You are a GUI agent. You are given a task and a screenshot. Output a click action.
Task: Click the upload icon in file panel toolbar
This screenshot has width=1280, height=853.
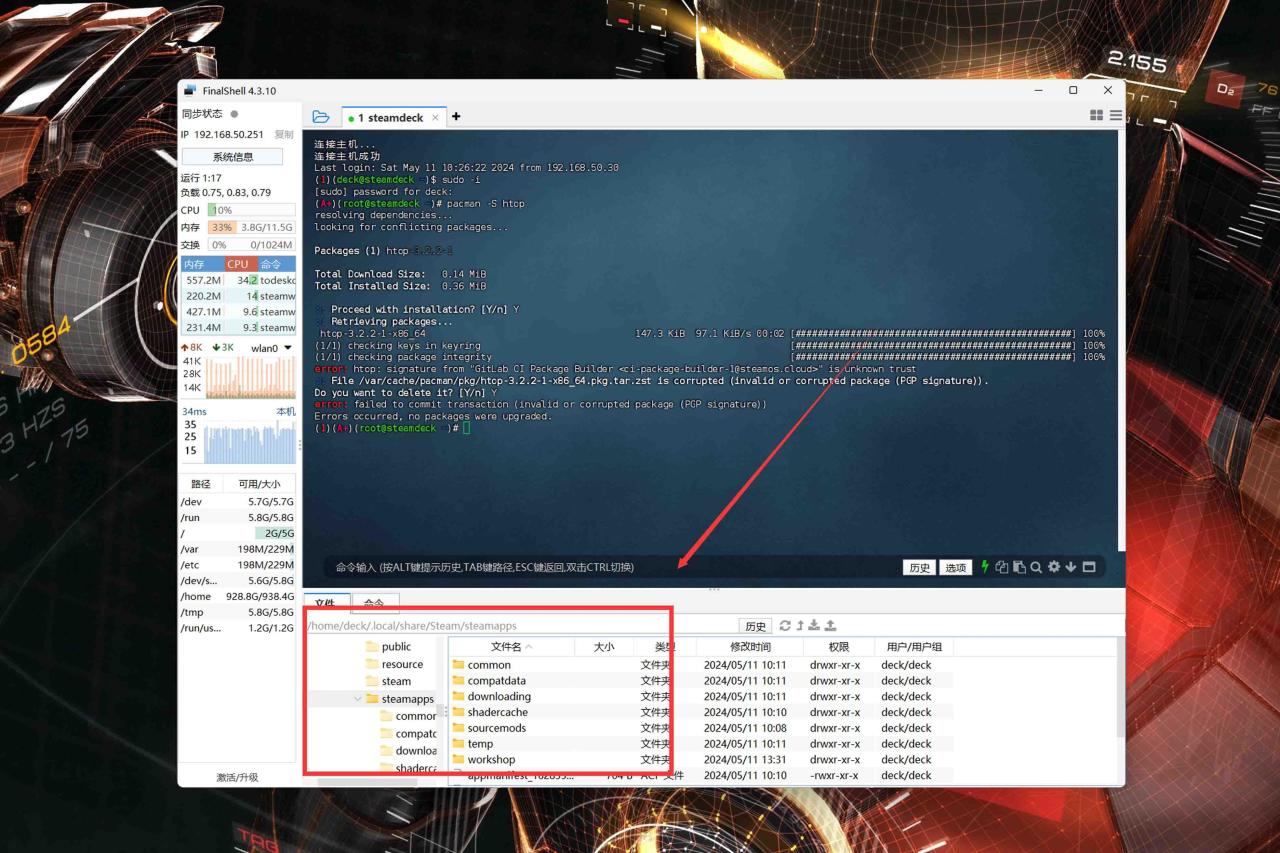tap(831, 625)
